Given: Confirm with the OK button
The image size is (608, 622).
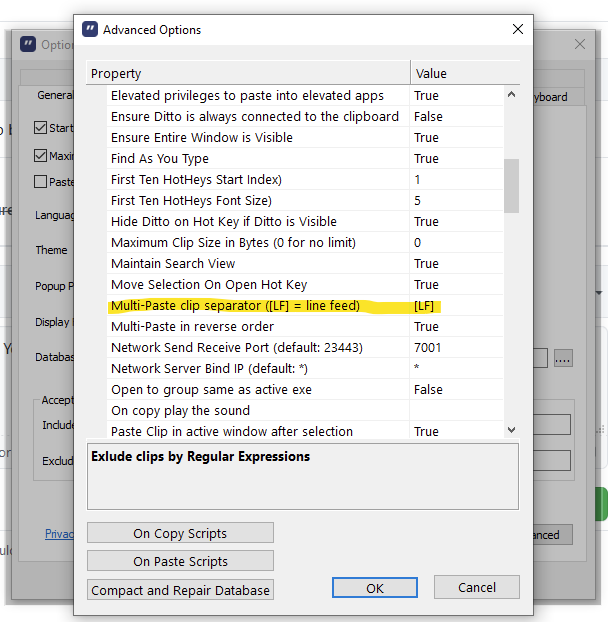Looking at the screenshot, I should (375, 587).
